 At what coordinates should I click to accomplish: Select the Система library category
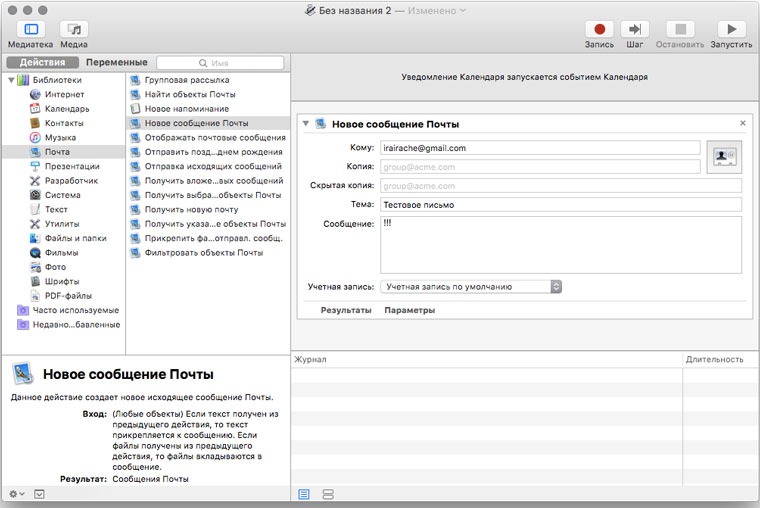click(x=63, y=195)
